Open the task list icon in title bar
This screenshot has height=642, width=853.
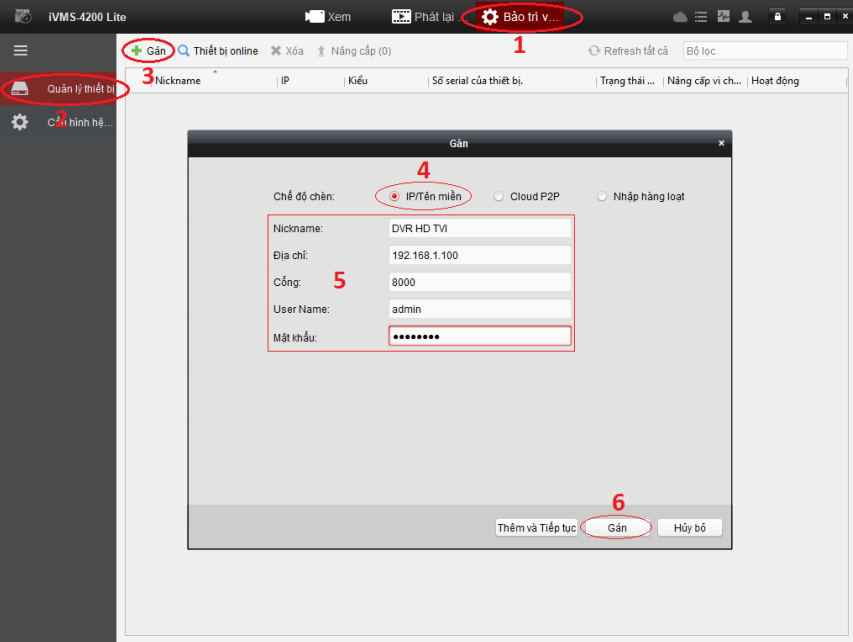(x=701, y=17)
